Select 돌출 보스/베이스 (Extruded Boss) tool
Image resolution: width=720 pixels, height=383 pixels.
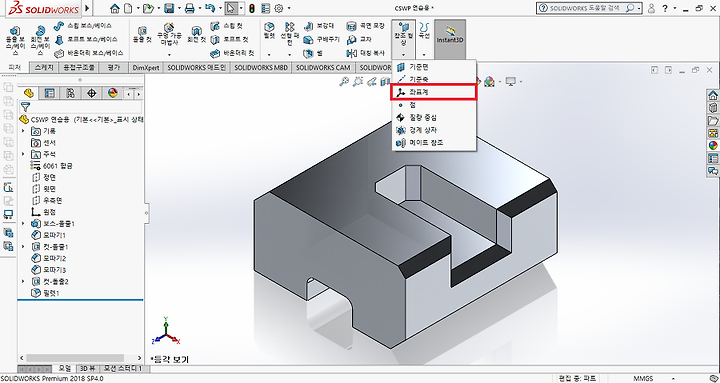point(15,40)
